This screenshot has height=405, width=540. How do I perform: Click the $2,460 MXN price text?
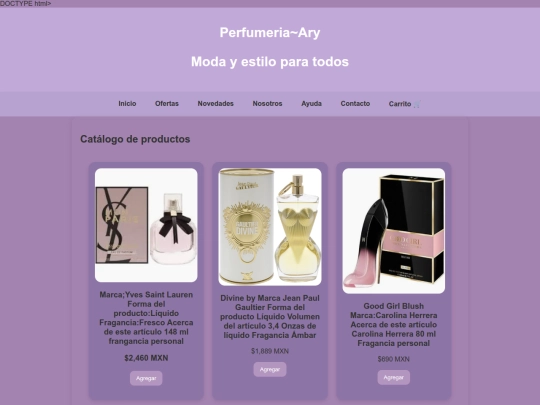click(x=146, y=358)
